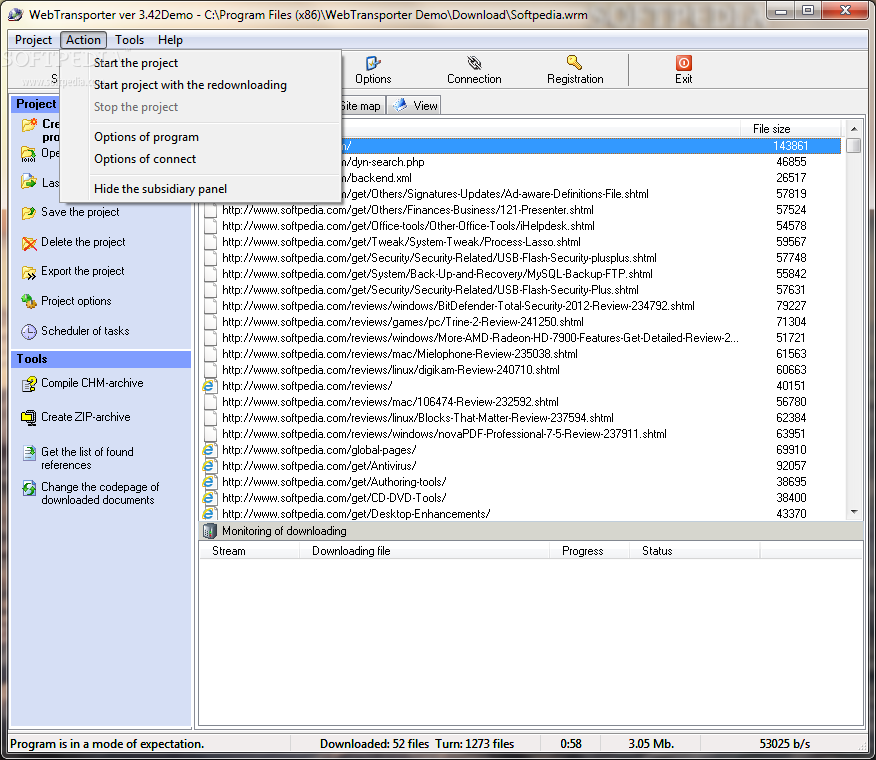Screen dimensions: 876x760
Task: Click the Delete the project link
Action: 83,242
